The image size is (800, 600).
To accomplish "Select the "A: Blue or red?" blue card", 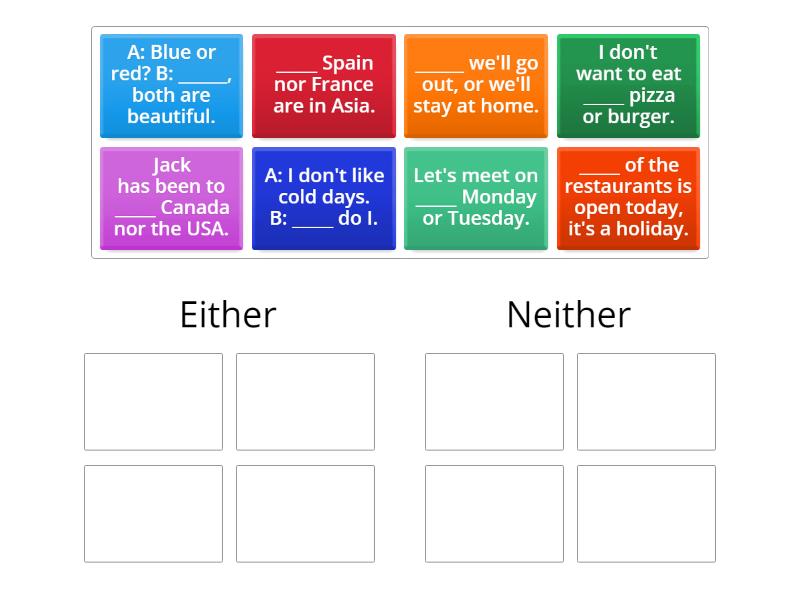I will (x=171, y=85).
